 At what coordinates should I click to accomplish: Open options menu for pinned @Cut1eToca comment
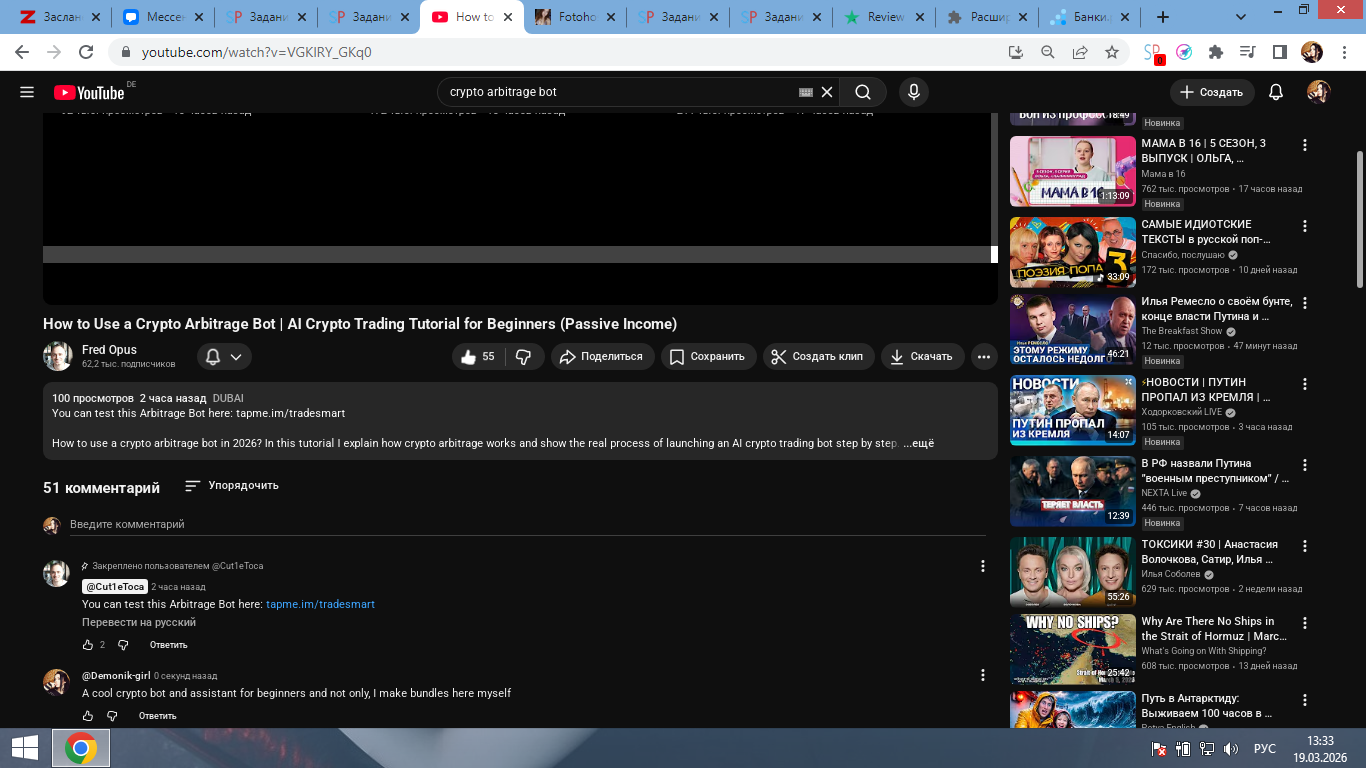pyautogui.click(x=983, y=566)
